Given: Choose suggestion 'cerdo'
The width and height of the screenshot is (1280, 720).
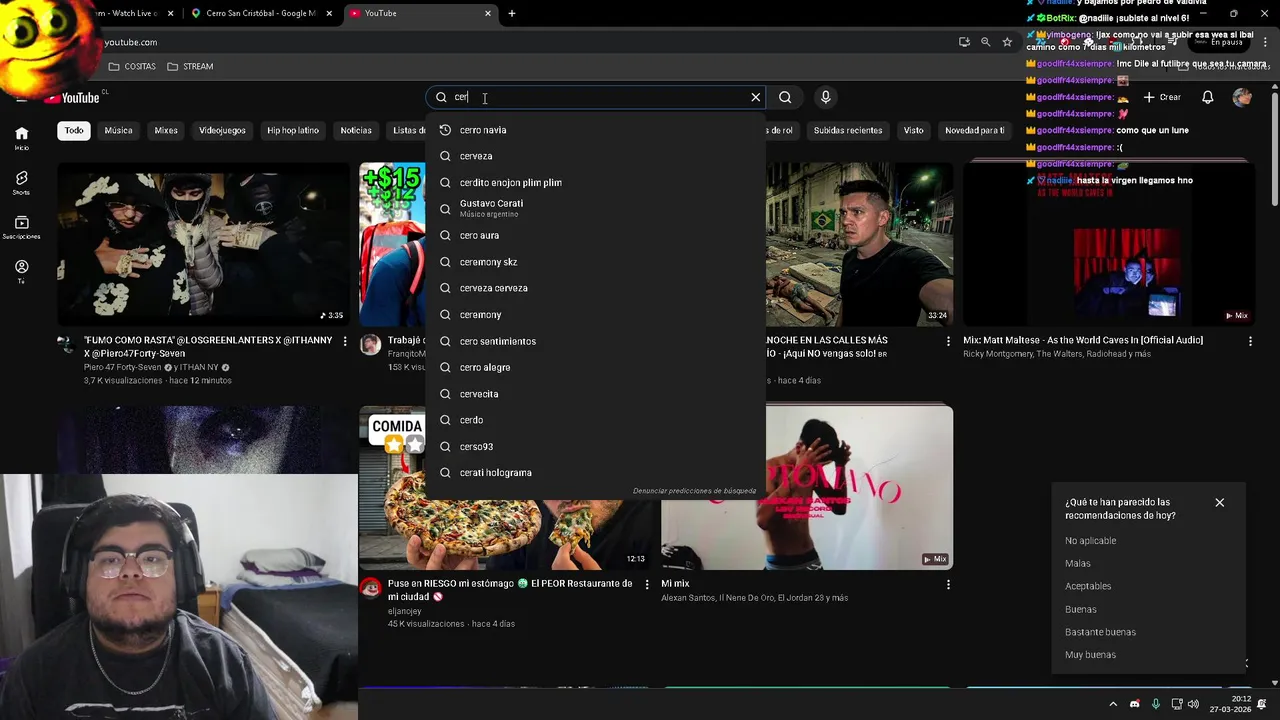Looking at the screenshot, I should tap(595, 420).
